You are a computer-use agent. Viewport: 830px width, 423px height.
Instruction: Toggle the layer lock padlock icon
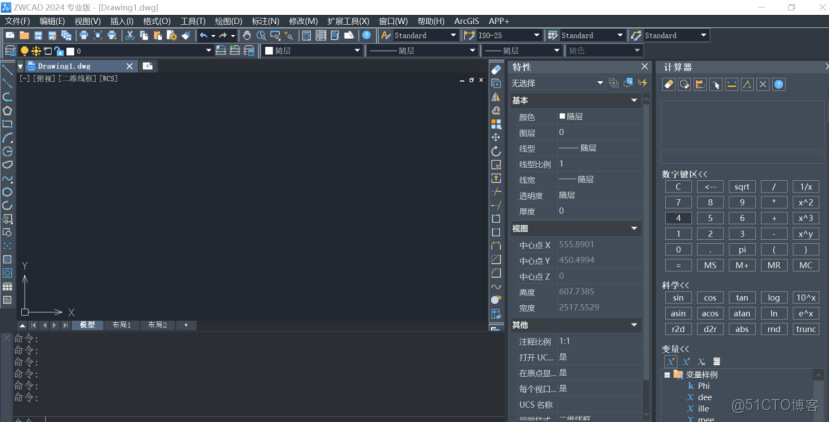pos(59,51)
